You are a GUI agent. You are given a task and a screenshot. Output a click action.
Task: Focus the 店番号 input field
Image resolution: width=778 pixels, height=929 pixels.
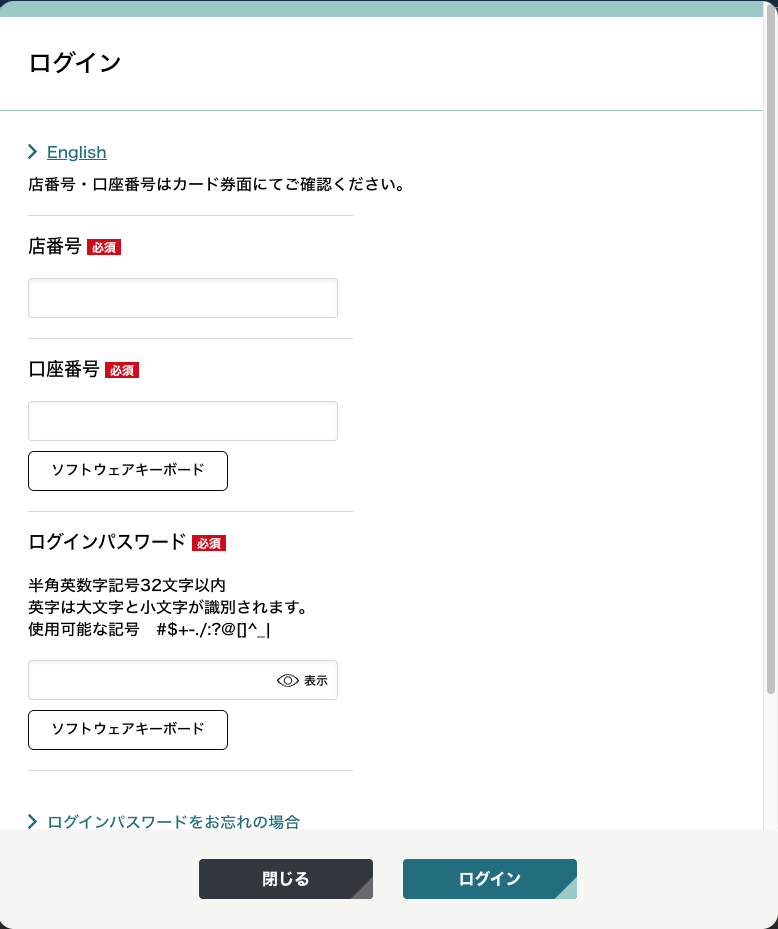[183, 298]
